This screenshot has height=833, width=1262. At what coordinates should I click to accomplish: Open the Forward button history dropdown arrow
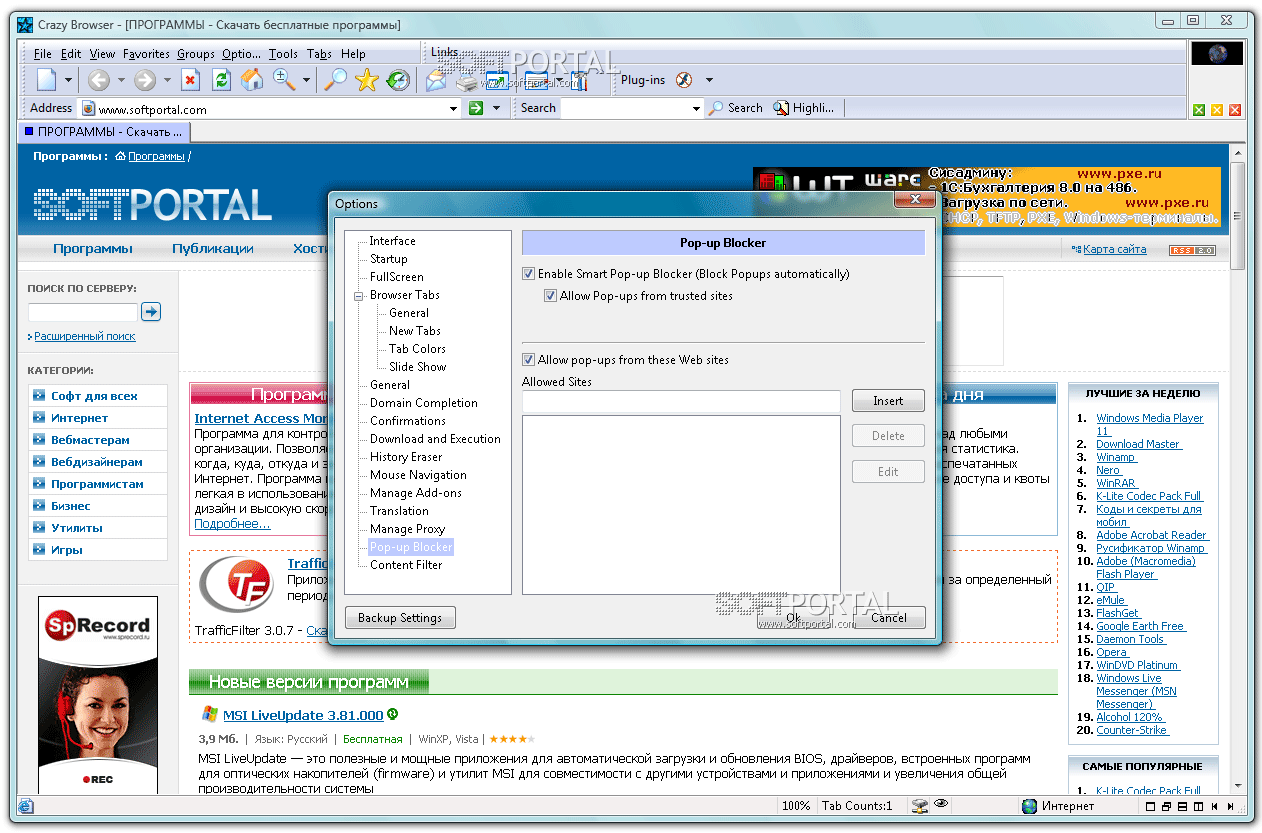[168, 80]
